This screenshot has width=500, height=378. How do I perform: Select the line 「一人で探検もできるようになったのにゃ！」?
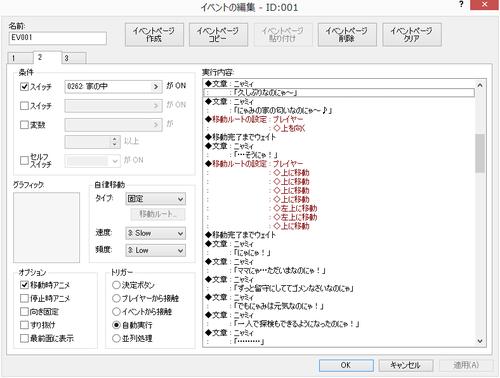pyautogui.click(x=339, y=324)
